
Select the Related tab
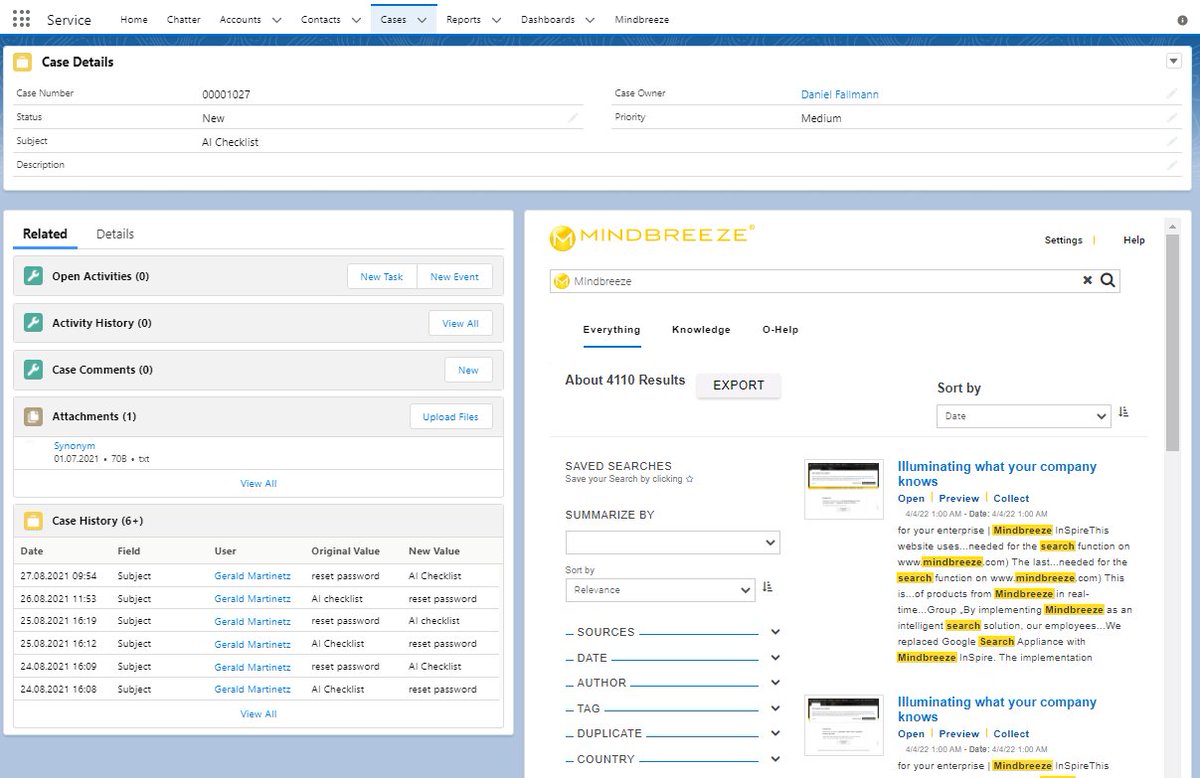pyautogui.click(x=45, y=234)
